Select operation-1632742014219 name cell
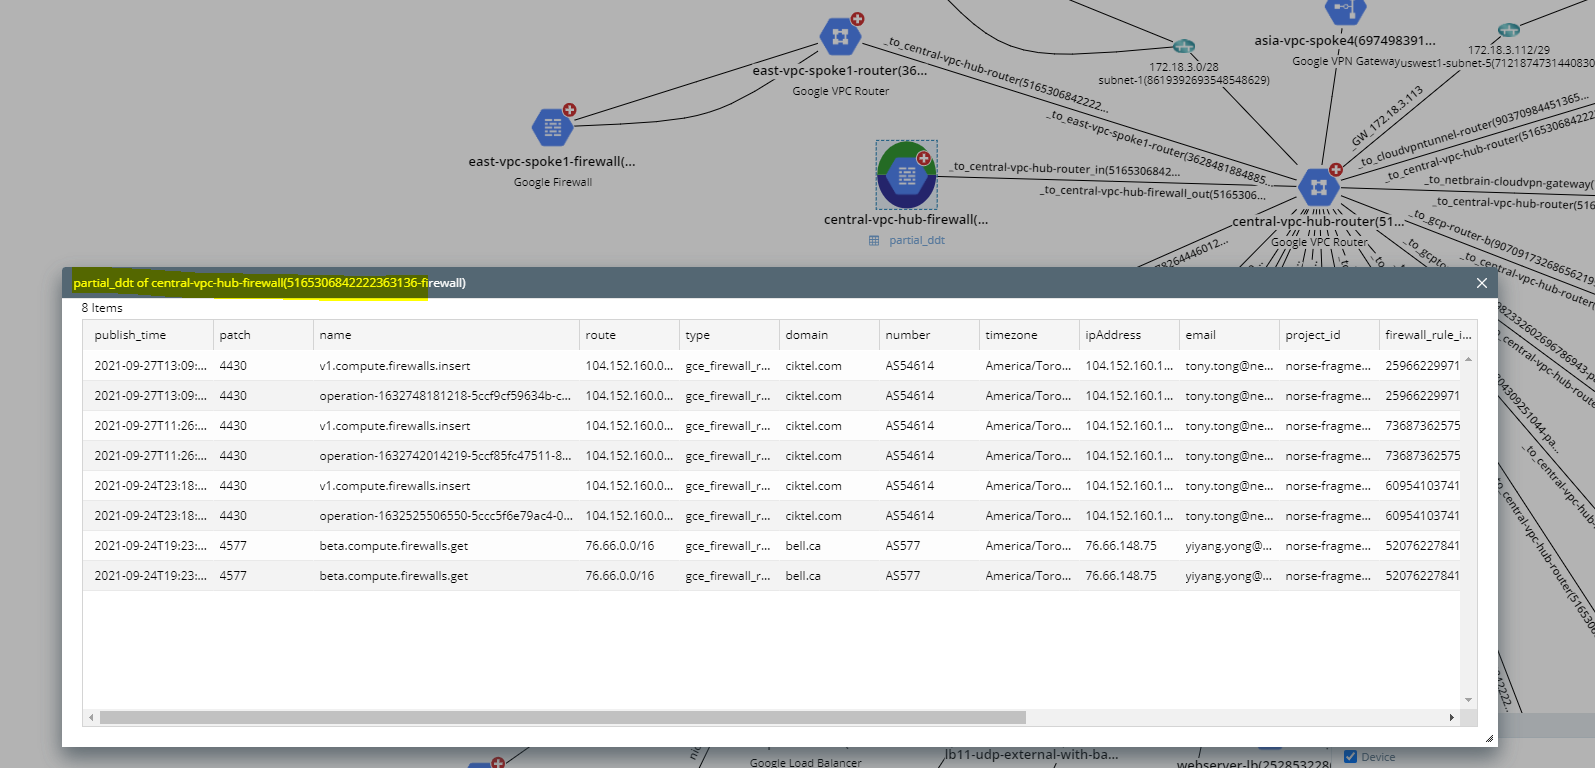 [x=446, y=456]
